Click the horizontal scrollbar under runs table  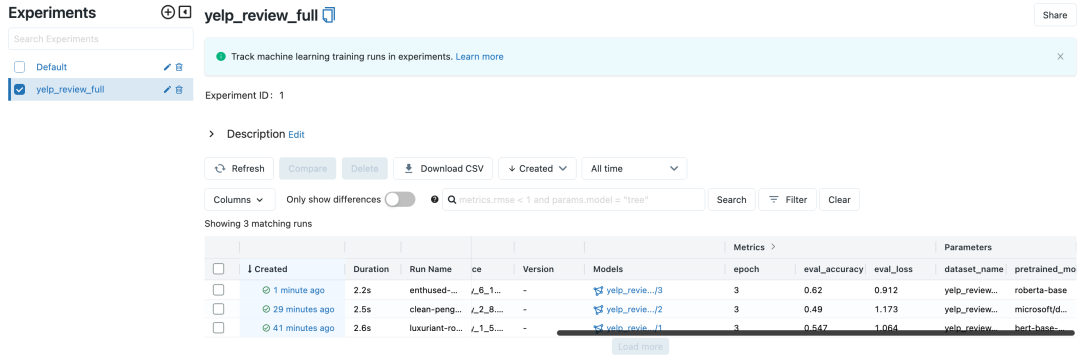(816, 333)
